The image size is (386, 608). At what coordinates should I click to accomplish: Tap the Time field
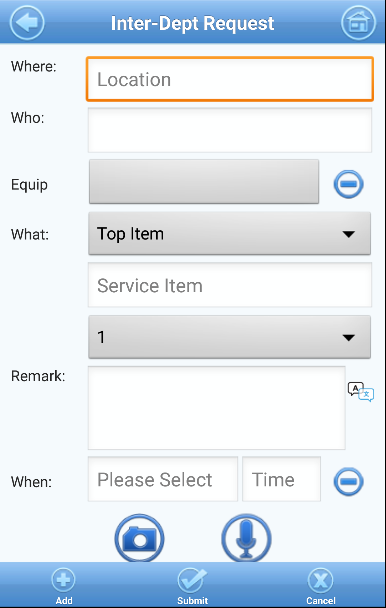pyautogui.click(x=281, y=479)
